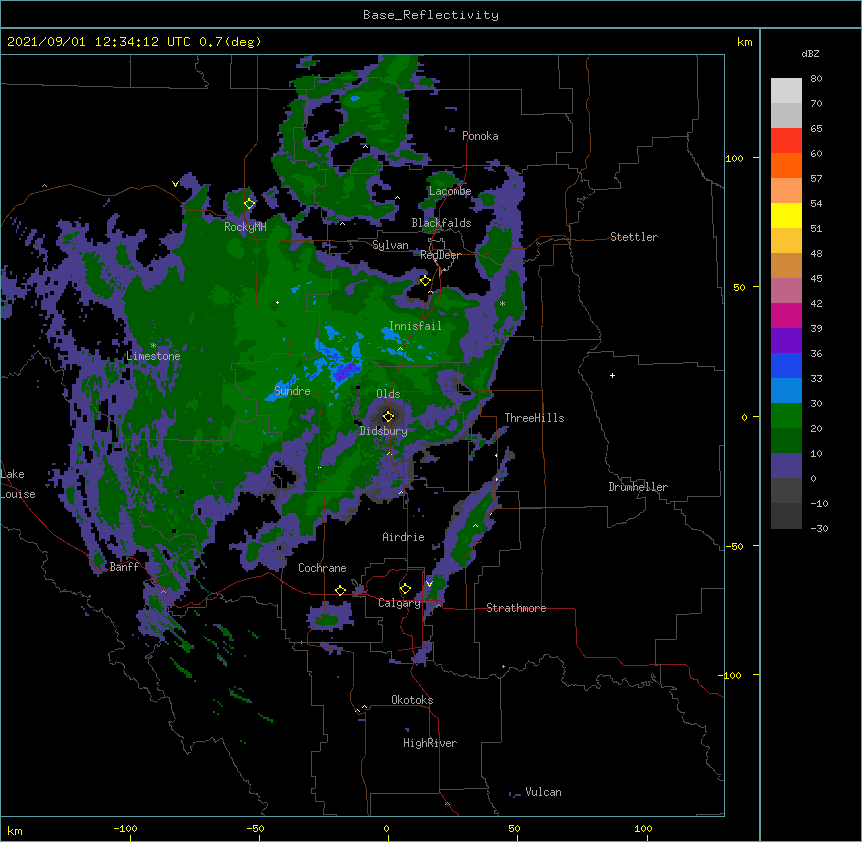
Task: Select the slate purple 10–0 dBZ swatch
Action: click(786, 466)
